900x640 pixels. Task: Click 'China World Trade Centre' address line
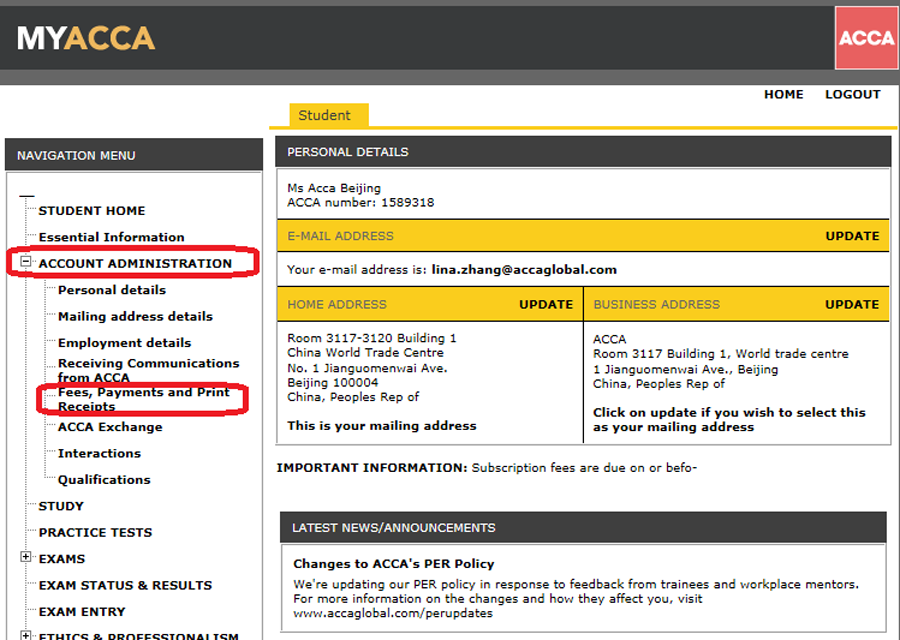[365, 352]
